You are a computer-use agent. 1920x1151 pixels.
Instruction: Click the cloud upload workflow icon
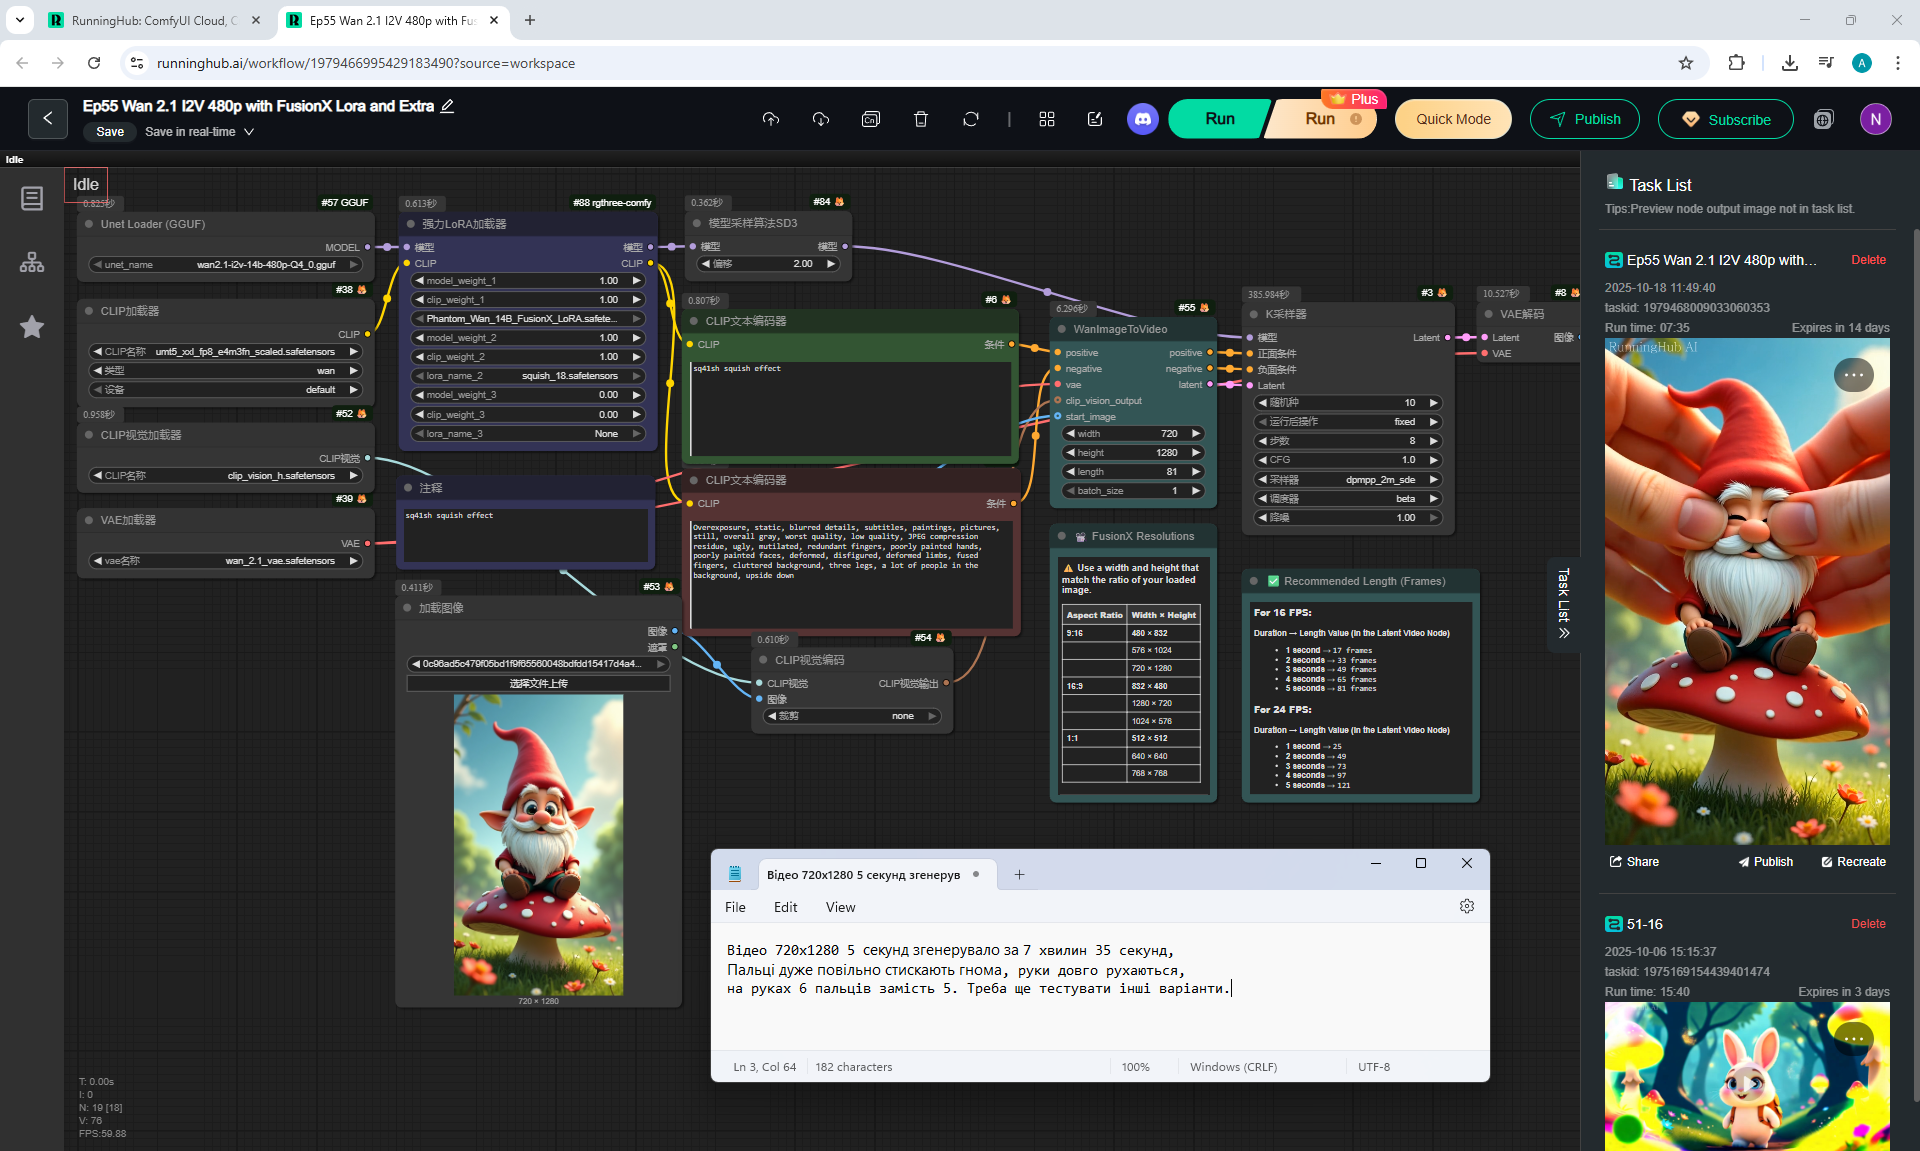[x=770, y=119]
